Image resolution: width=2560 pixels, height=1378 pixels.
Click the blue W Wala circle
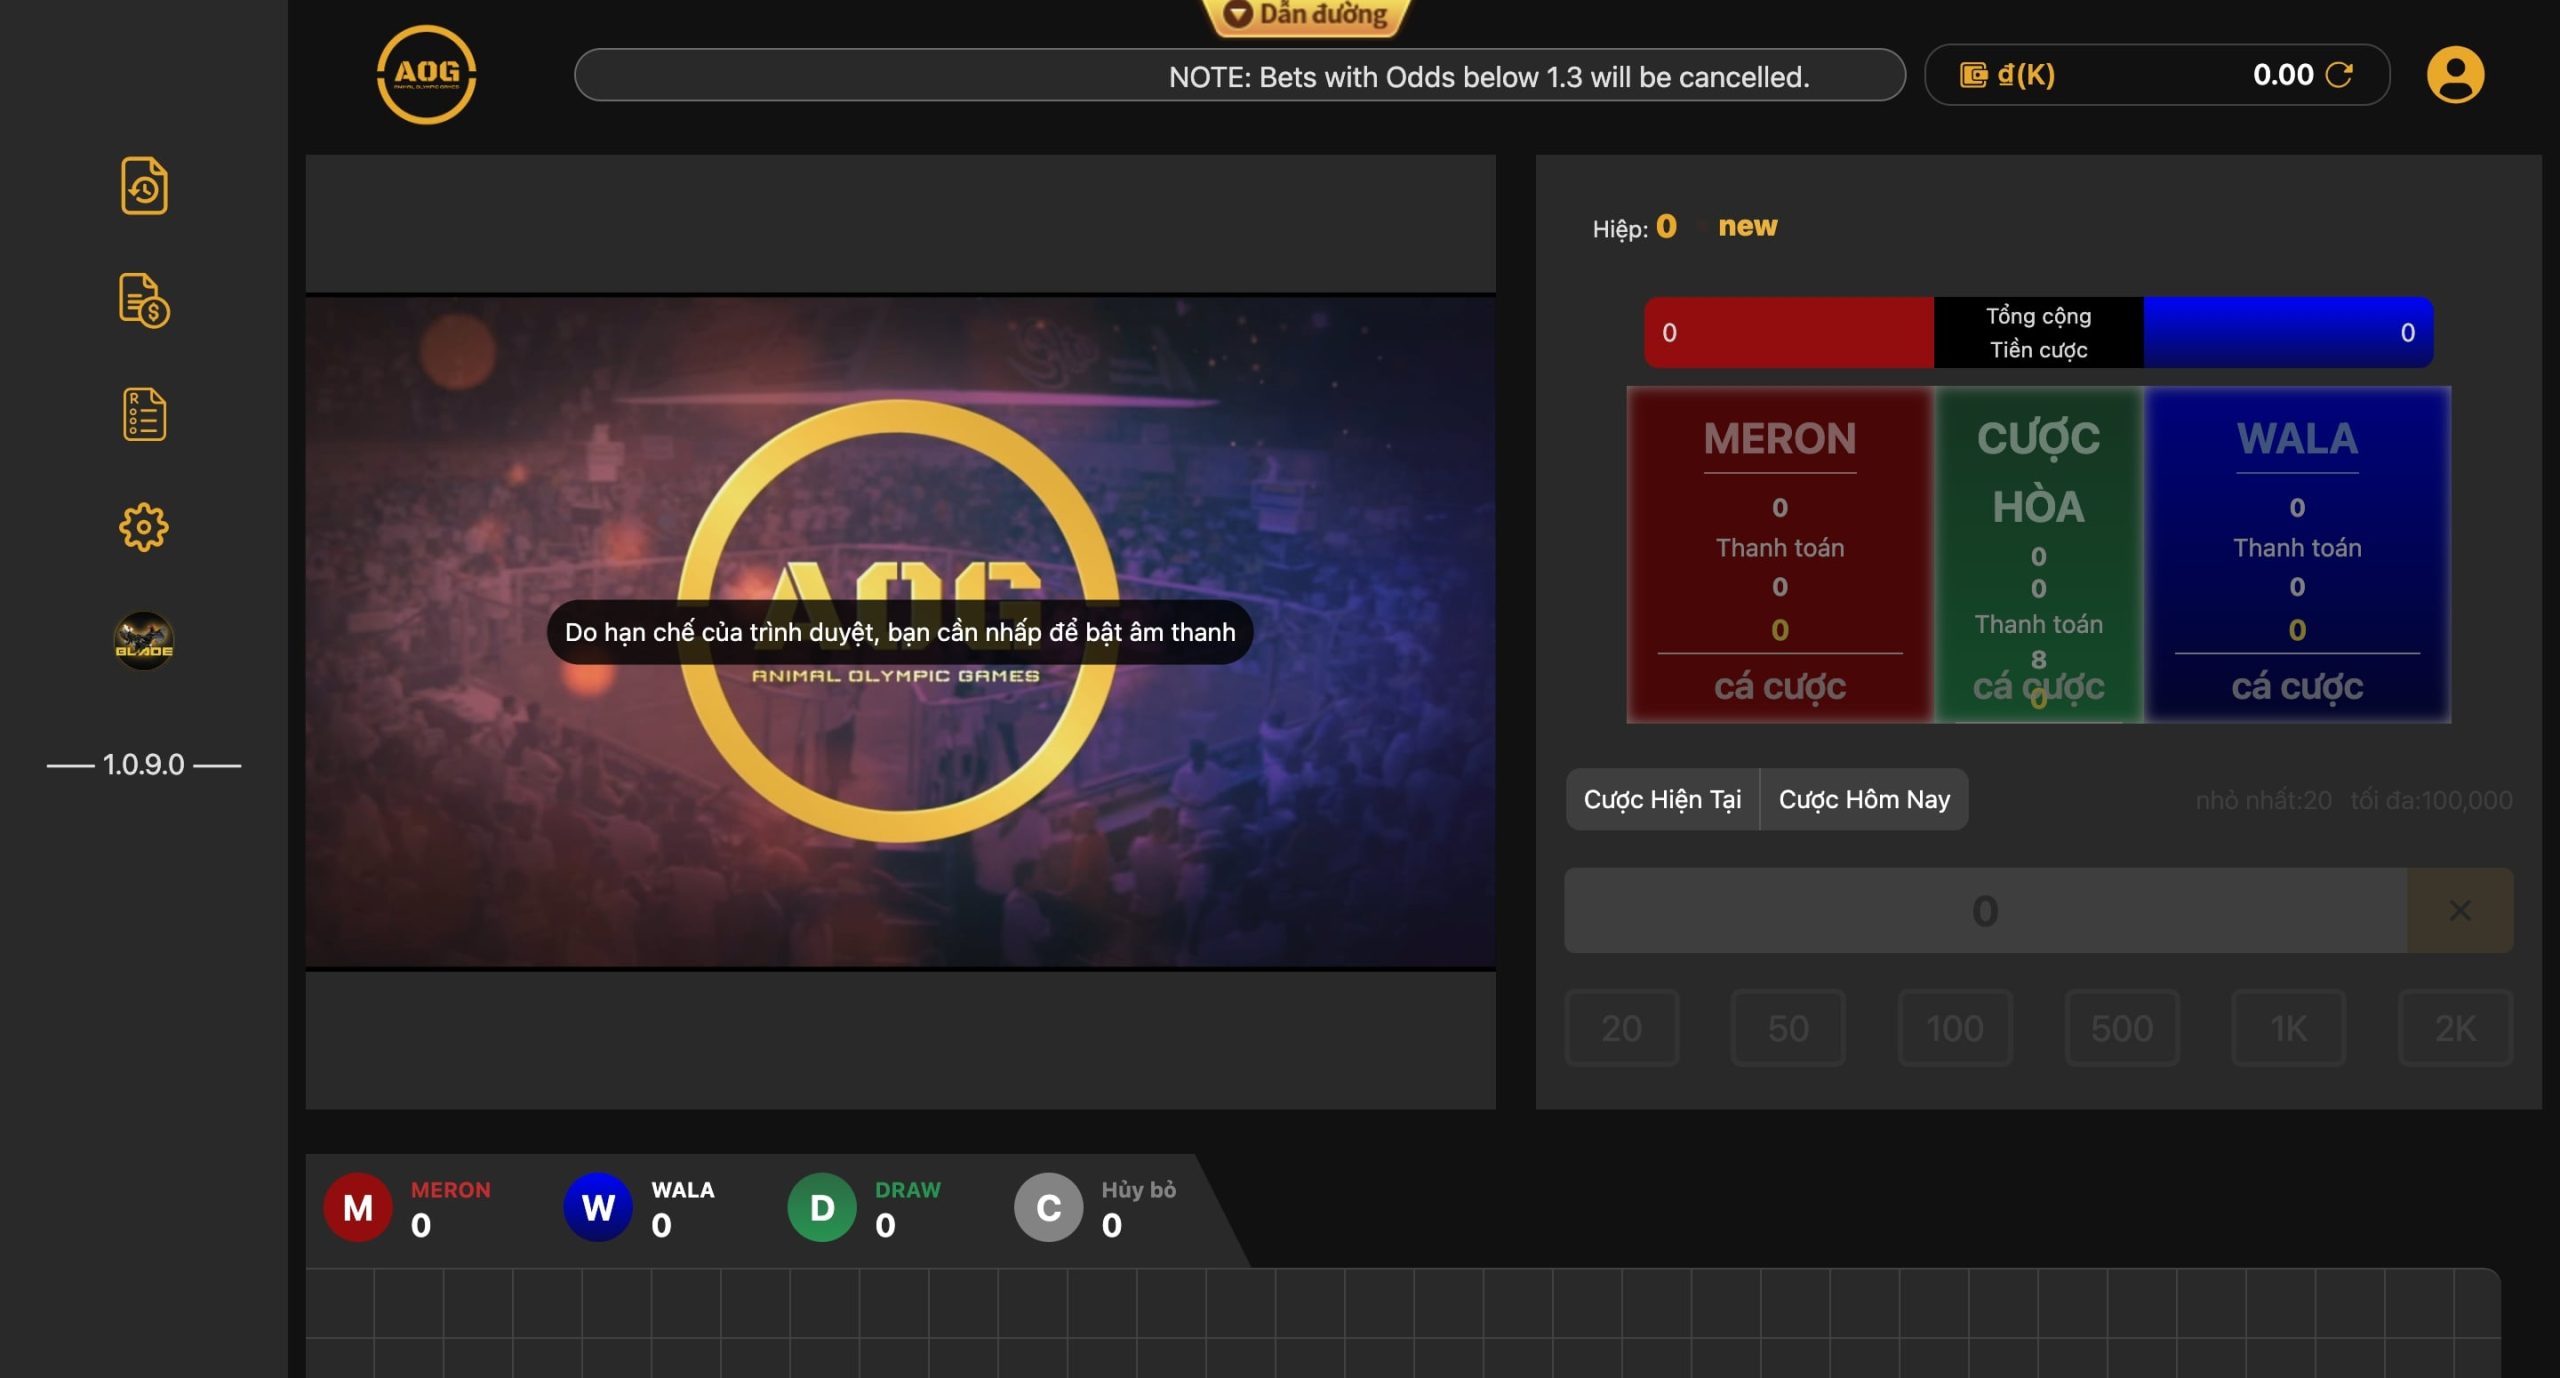pyautogui.click(x=598, y=1207)
